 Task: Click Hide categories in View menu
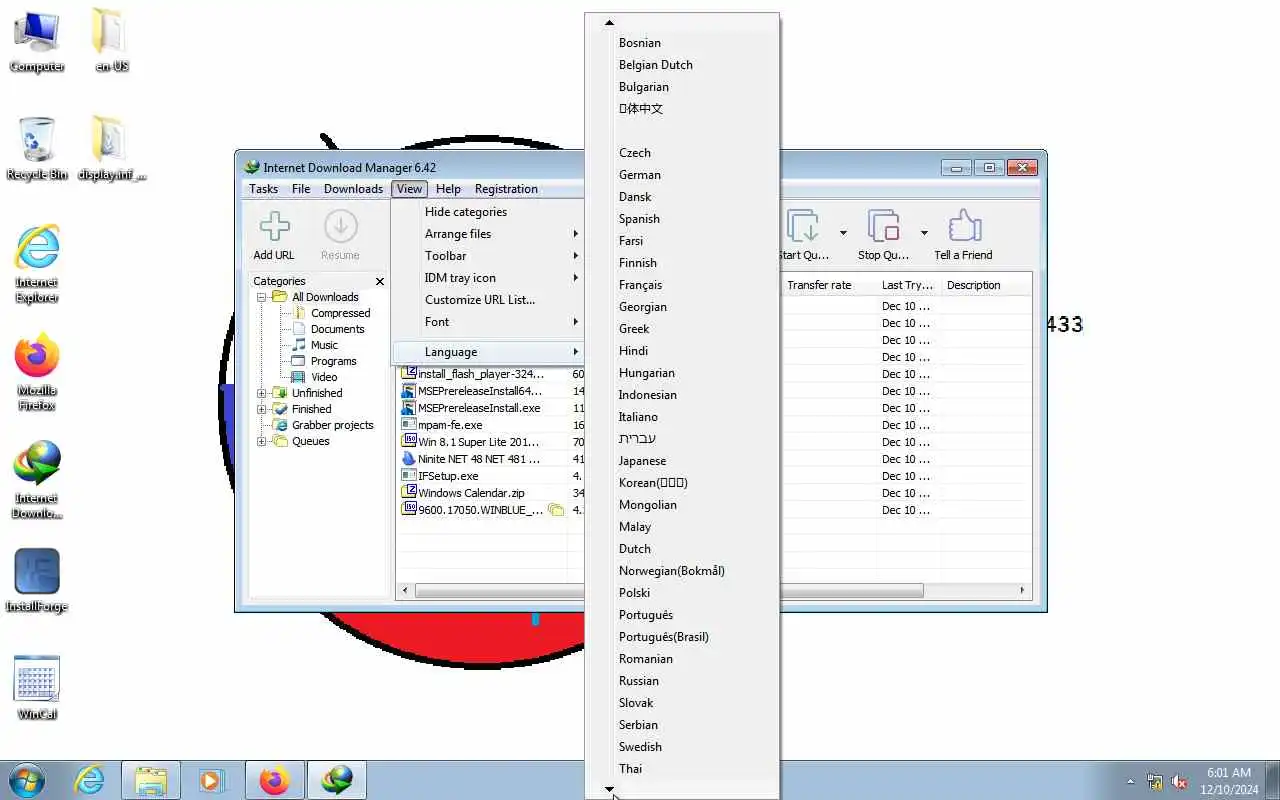(x=488, y=212)
